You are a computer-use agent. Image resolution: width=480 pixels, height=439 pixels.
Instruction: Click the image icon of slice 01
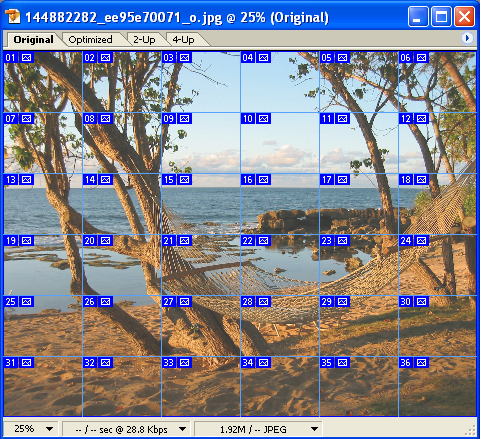coord(26,58)
